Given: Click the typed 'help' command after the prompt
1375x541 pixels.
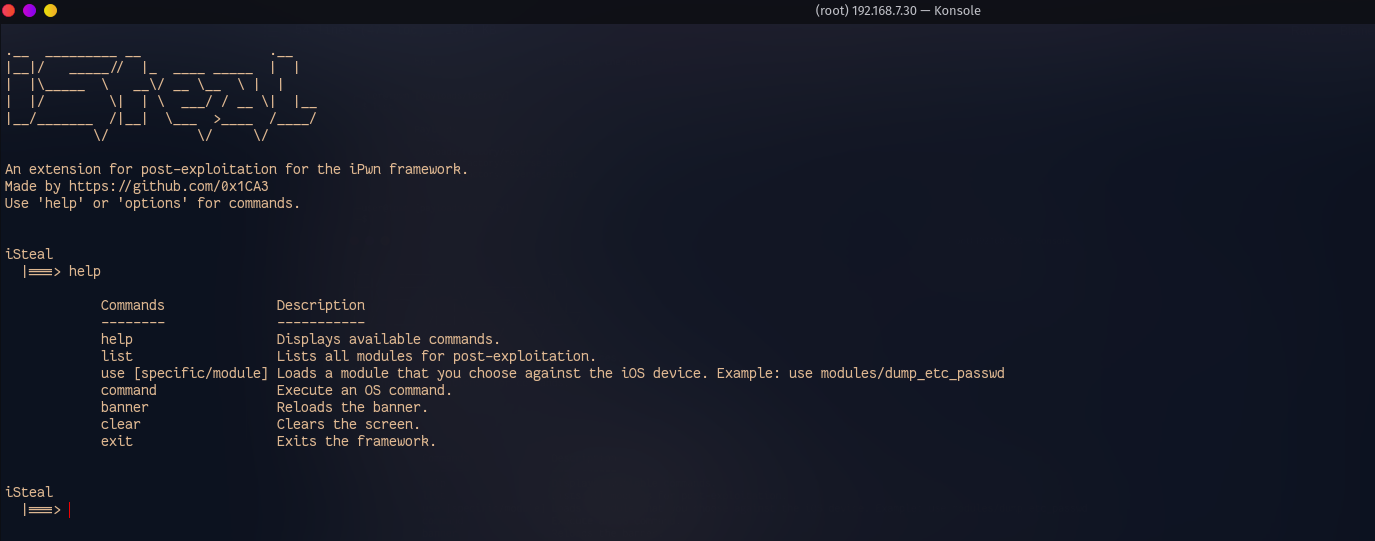Looking at the screenshot, I should coord(85,271).
